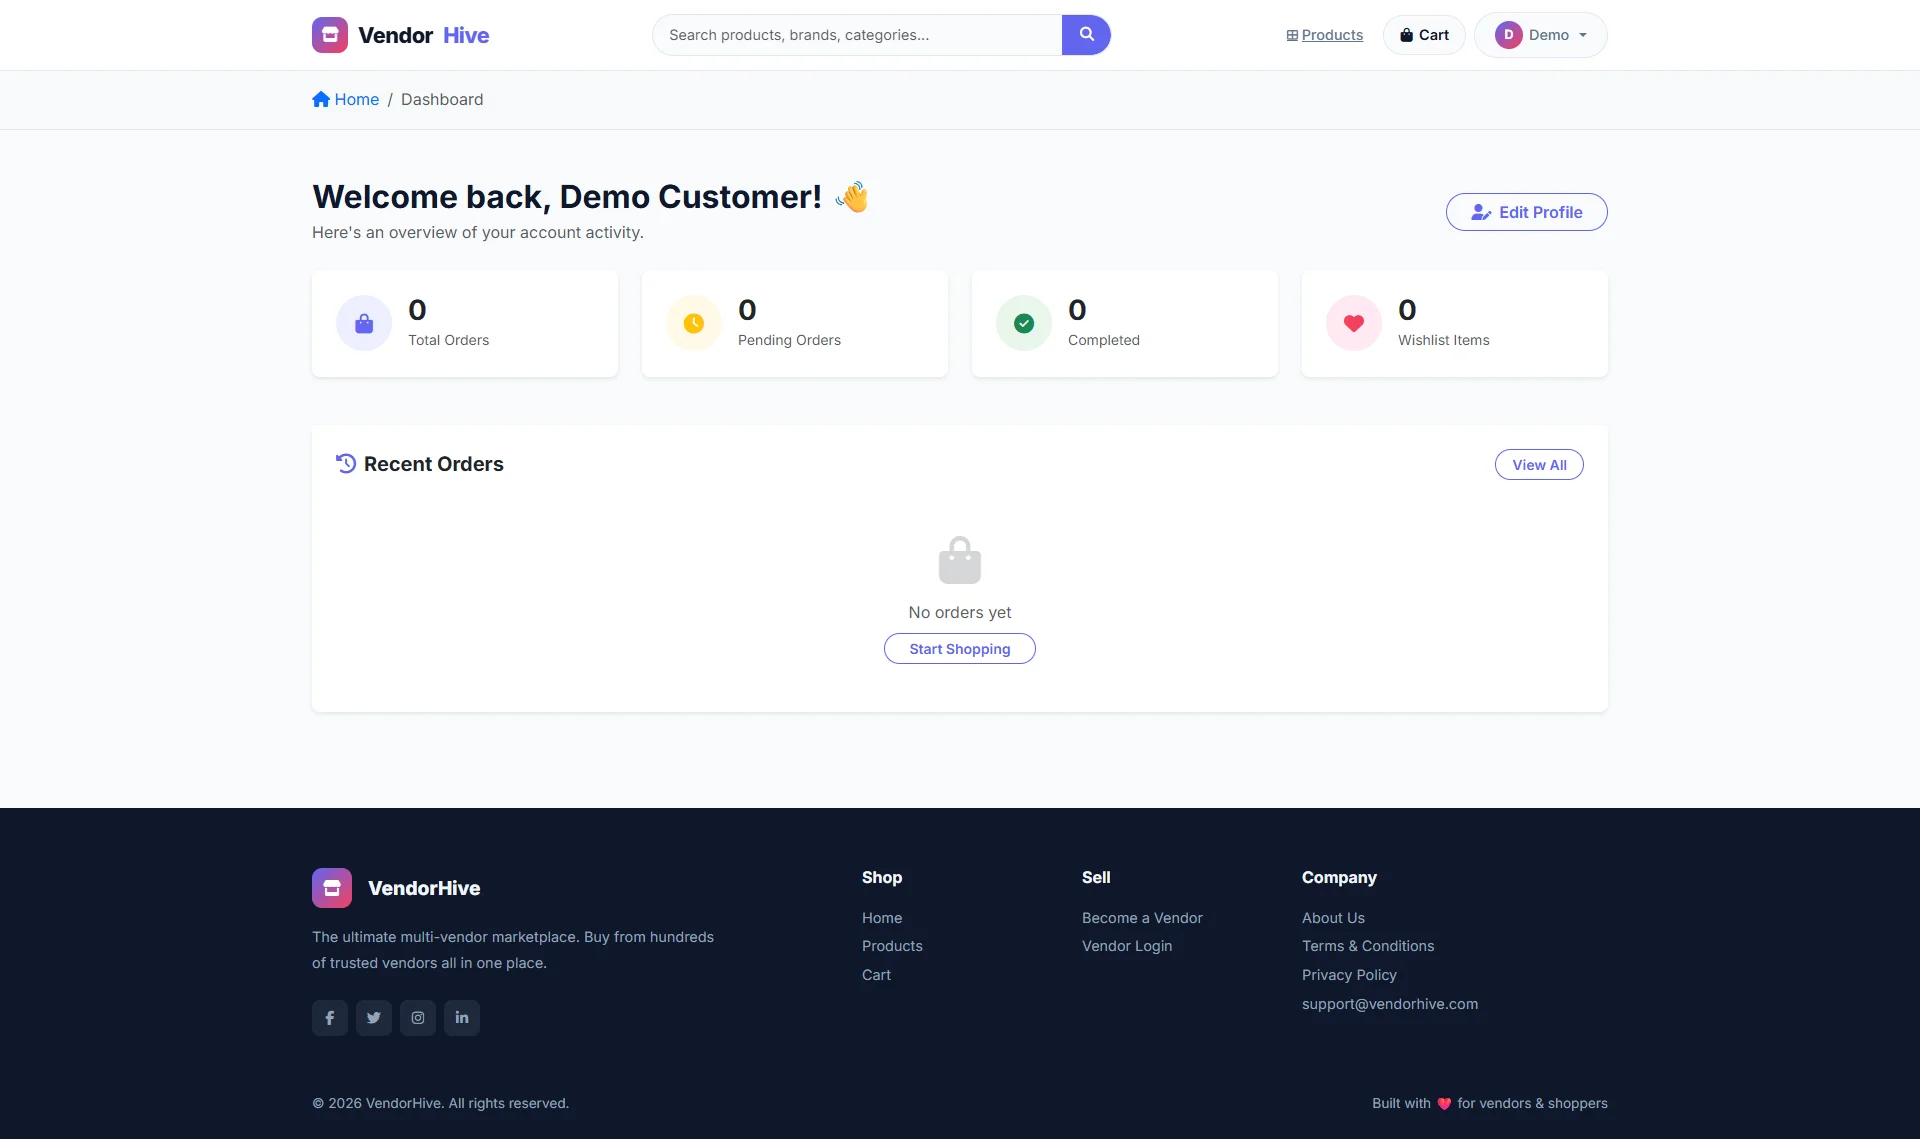Click the Completed checkmark icon
The height and width of the screenshot is (1139, 1920).
(1024, 323)
